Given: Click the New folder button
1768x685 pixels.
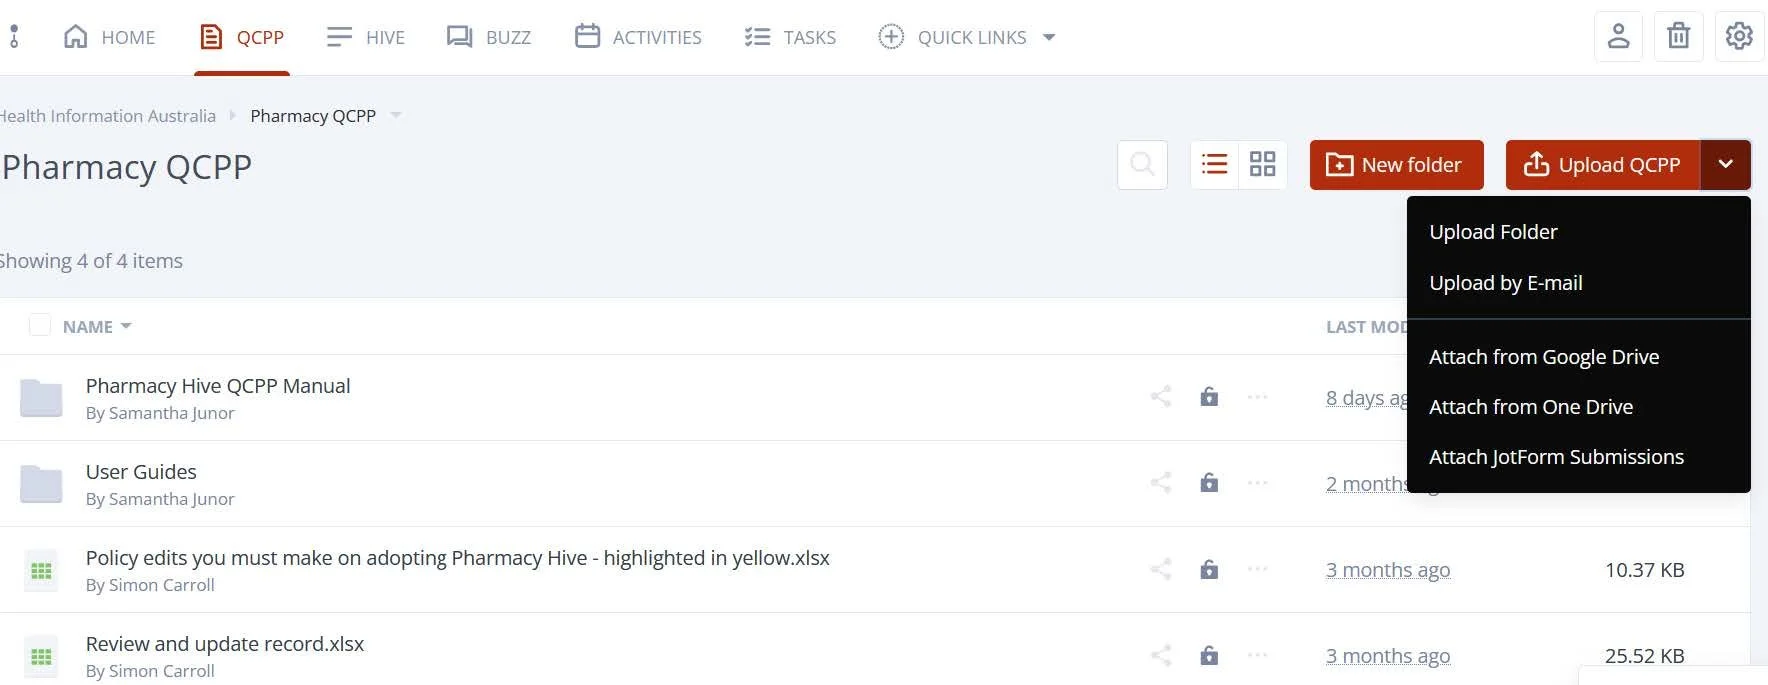Looking at the screenshot, I should [x=1396, y=164].
